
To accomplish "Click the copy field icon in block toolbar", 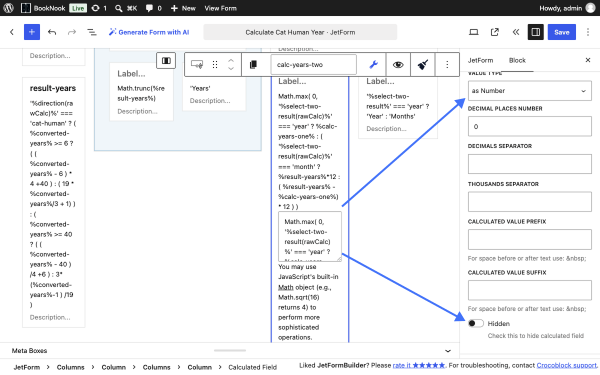I will [x=253, y=64].
